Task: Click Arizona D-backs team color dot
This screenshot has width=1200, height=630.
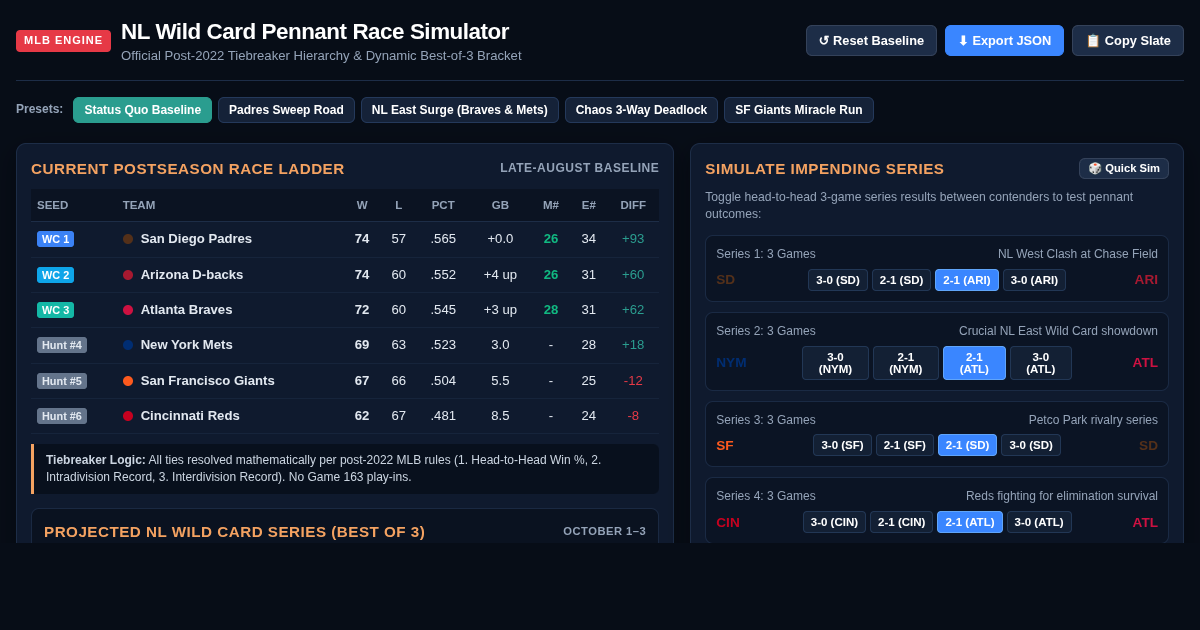Action: pyautogui.click(x=128, y=275)
